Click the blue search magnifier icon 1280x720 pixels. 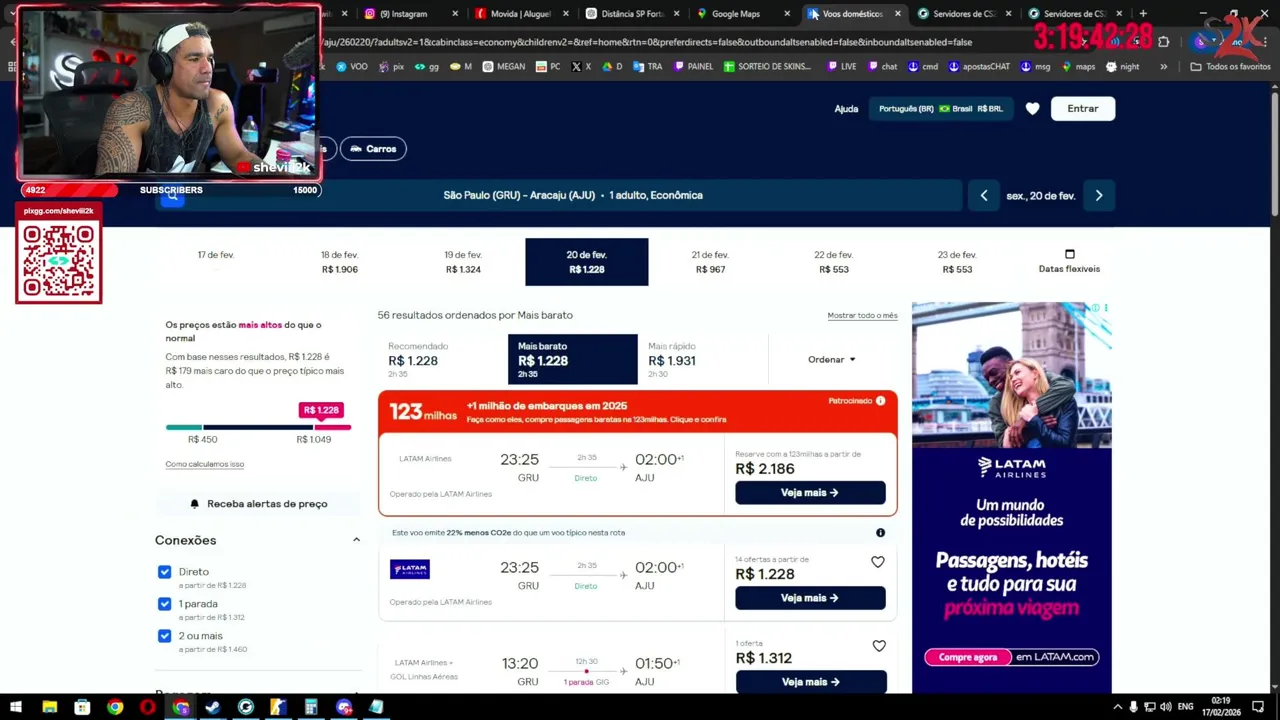tap(172, 196)
